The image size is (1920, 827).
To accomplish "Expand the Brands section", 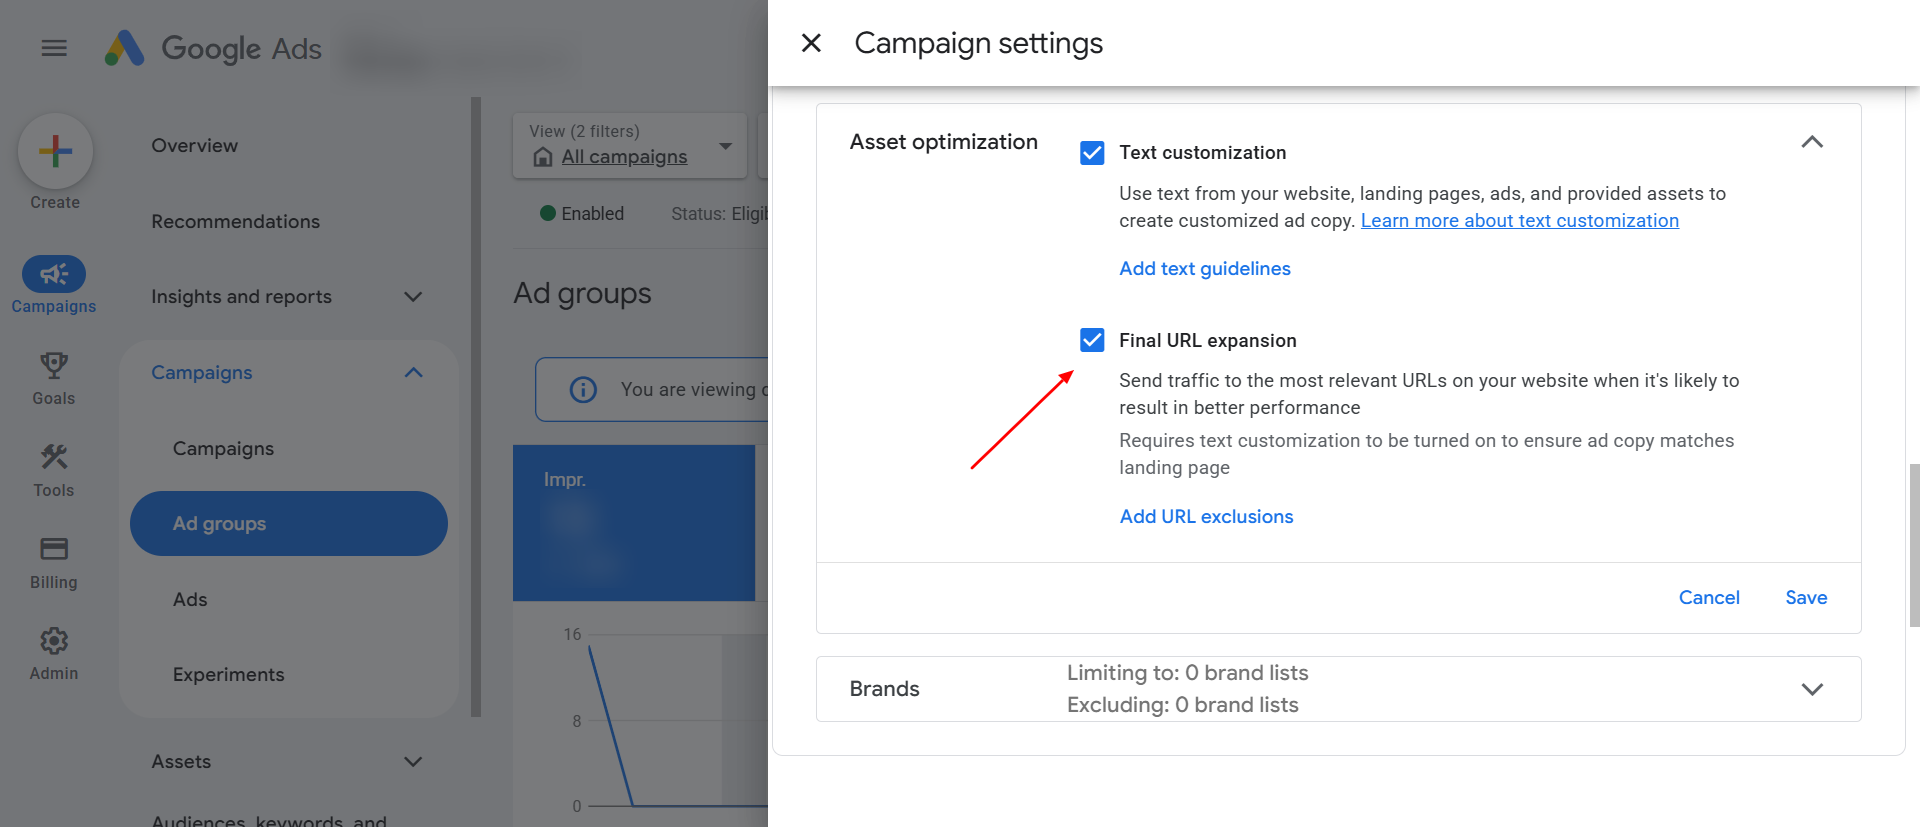I will click(x=1811, y=689).
